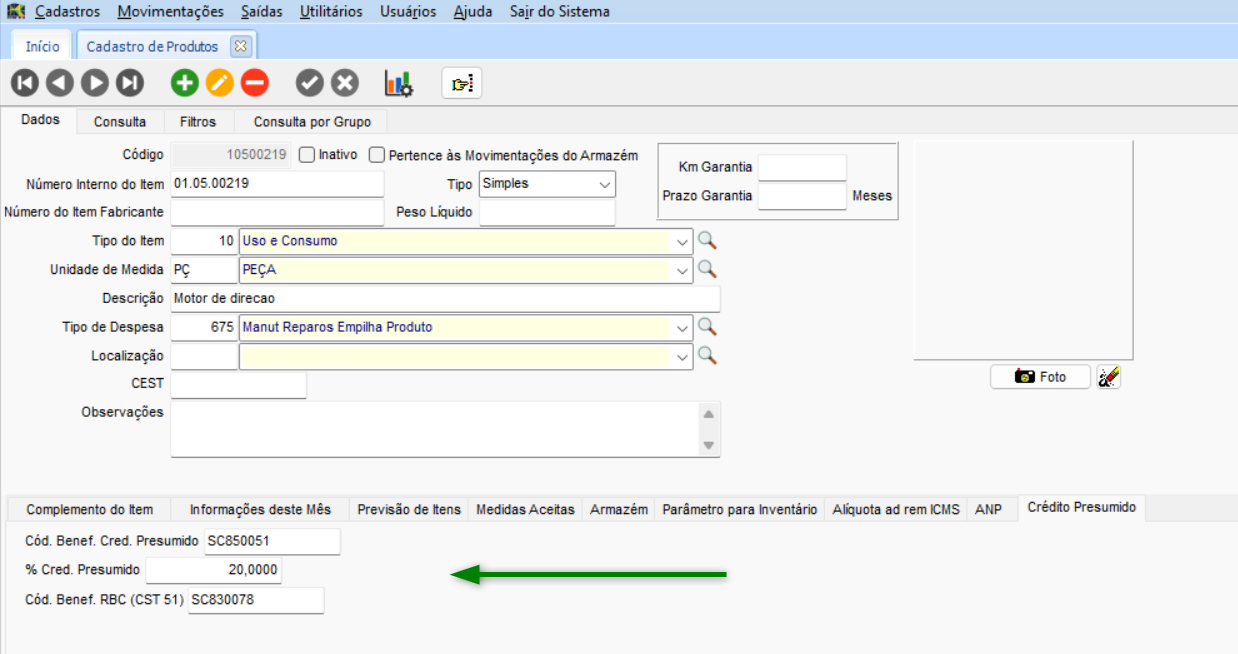Open the Saídas menu
The height and width of the screenshot is (654, 1238).
tap(261, 12)
